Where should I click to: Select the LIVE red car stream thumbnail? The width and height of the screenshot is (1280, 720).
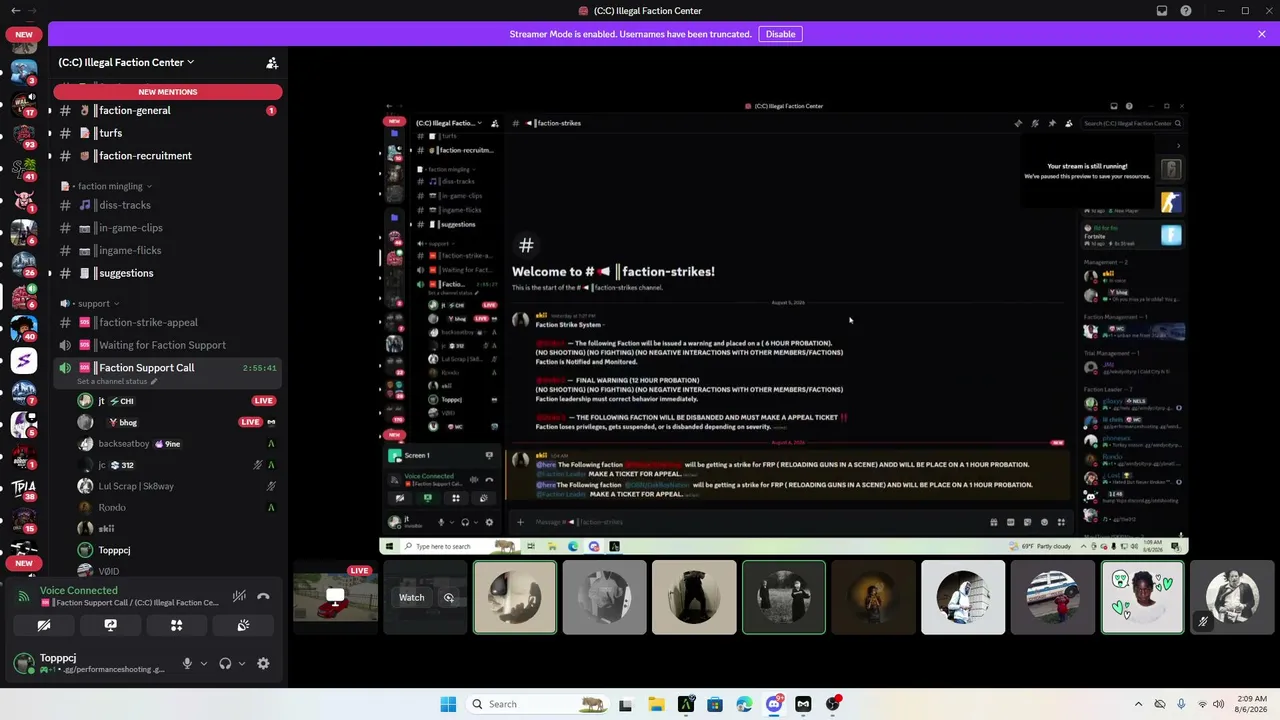pyautogui.click(x=336, y=597)
